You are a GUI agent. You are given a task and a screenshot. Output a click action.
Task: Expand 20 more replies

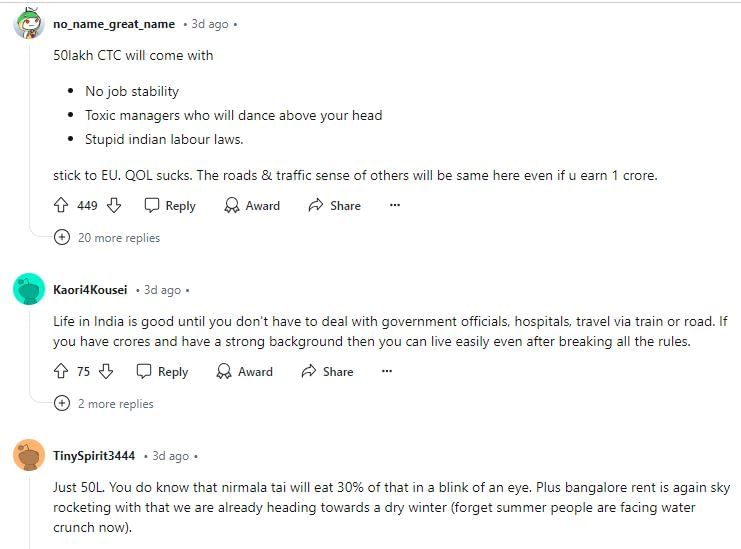click(118, 238)
